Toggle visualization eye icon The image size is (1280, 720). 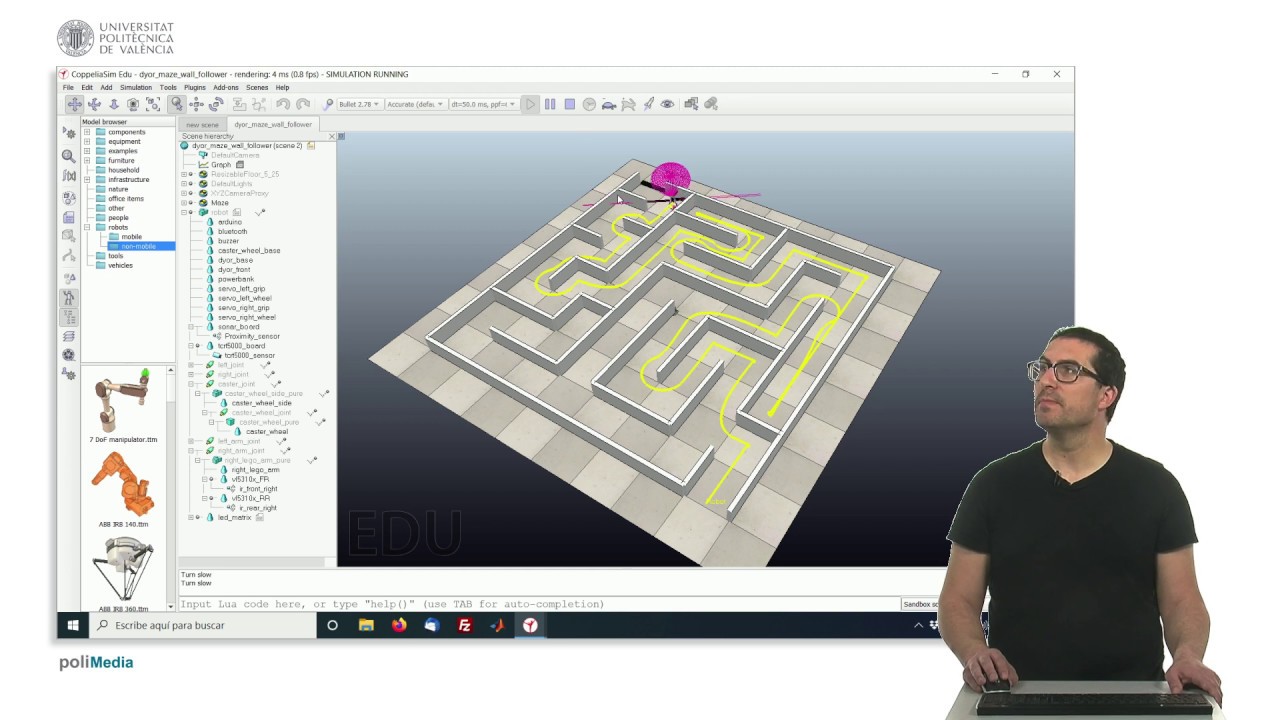coord(667,104)
